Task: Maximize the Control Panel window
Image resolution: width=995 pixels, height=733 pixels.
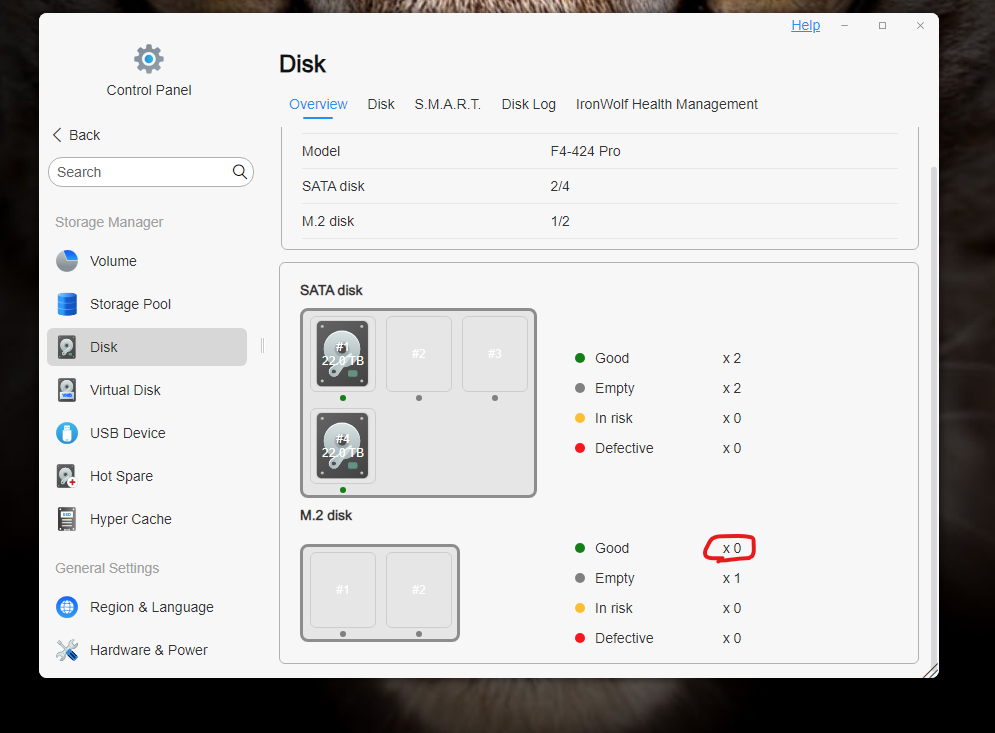Action: (882, 25)
